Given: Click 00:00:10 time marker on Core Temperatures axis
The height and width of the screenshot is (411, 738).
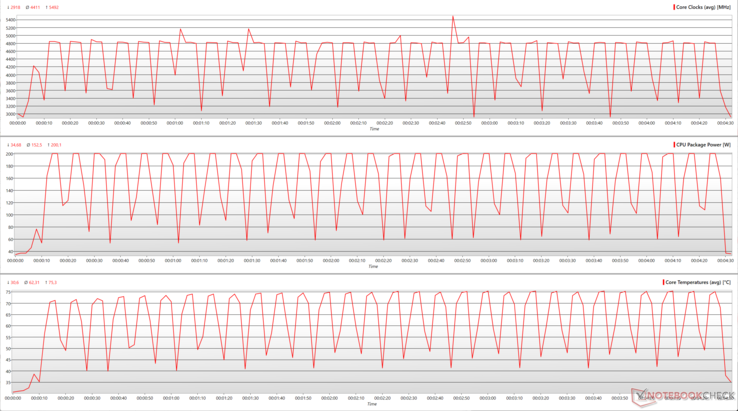Looking at the screenshot, I should (39, 398).
